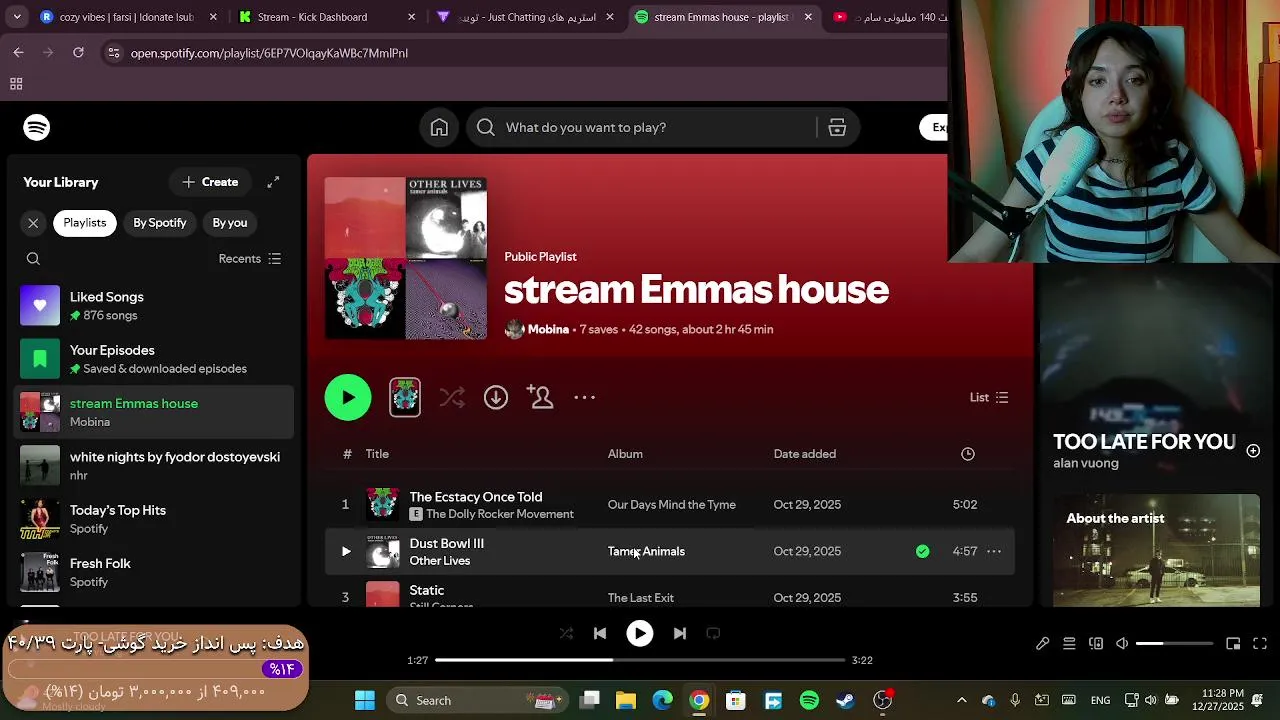Click the address bar URL
The height and width of the screenshot is (720, 1280).
pyautogui.click(x=269, y=53)
